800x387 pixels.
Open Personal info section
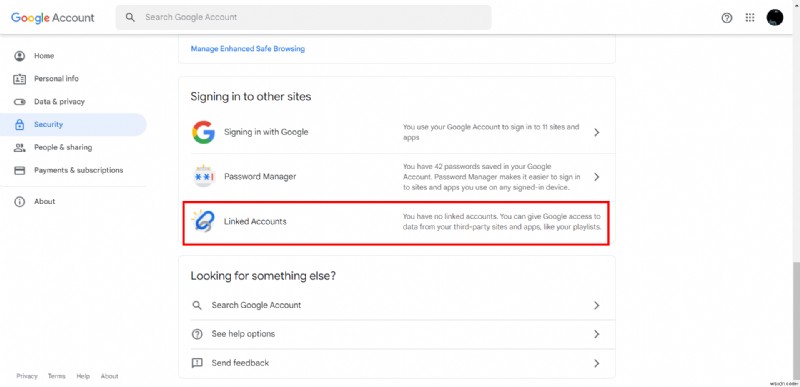pyautogui.click(x=73, y=79)
